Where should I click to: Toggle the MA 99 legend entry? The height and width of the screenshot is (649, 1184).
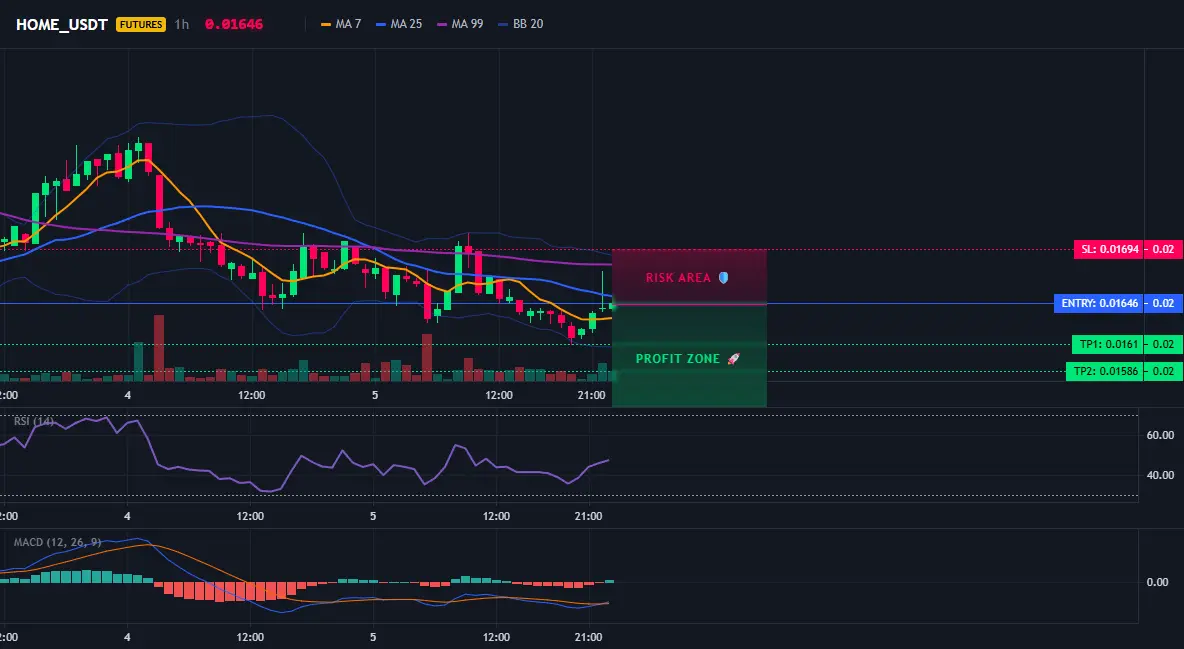(460, 24)
